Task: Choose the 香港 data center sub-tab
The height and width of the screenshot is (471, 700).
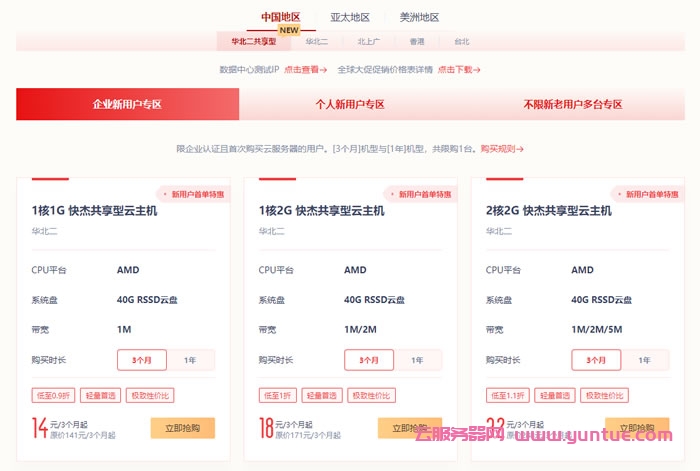Action: pos(416,42)
